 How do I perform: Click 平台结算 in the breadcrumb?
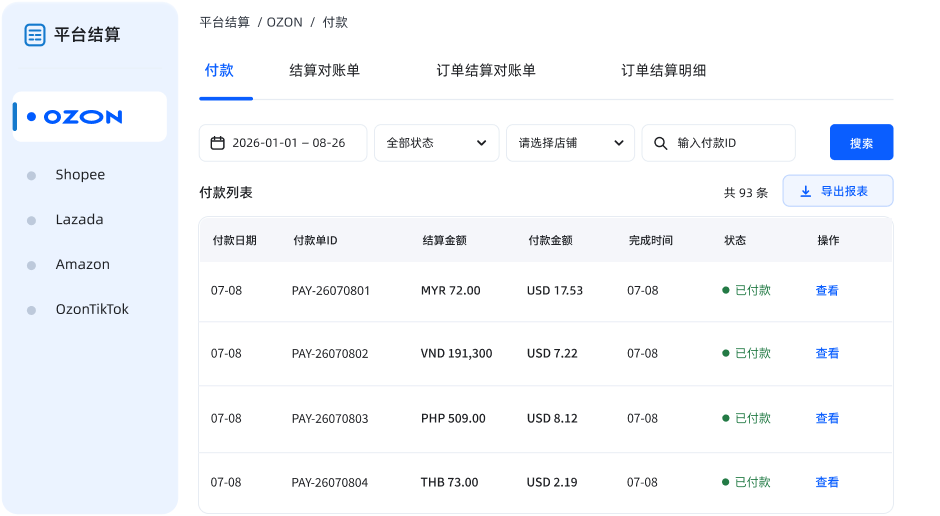(224, 23)
